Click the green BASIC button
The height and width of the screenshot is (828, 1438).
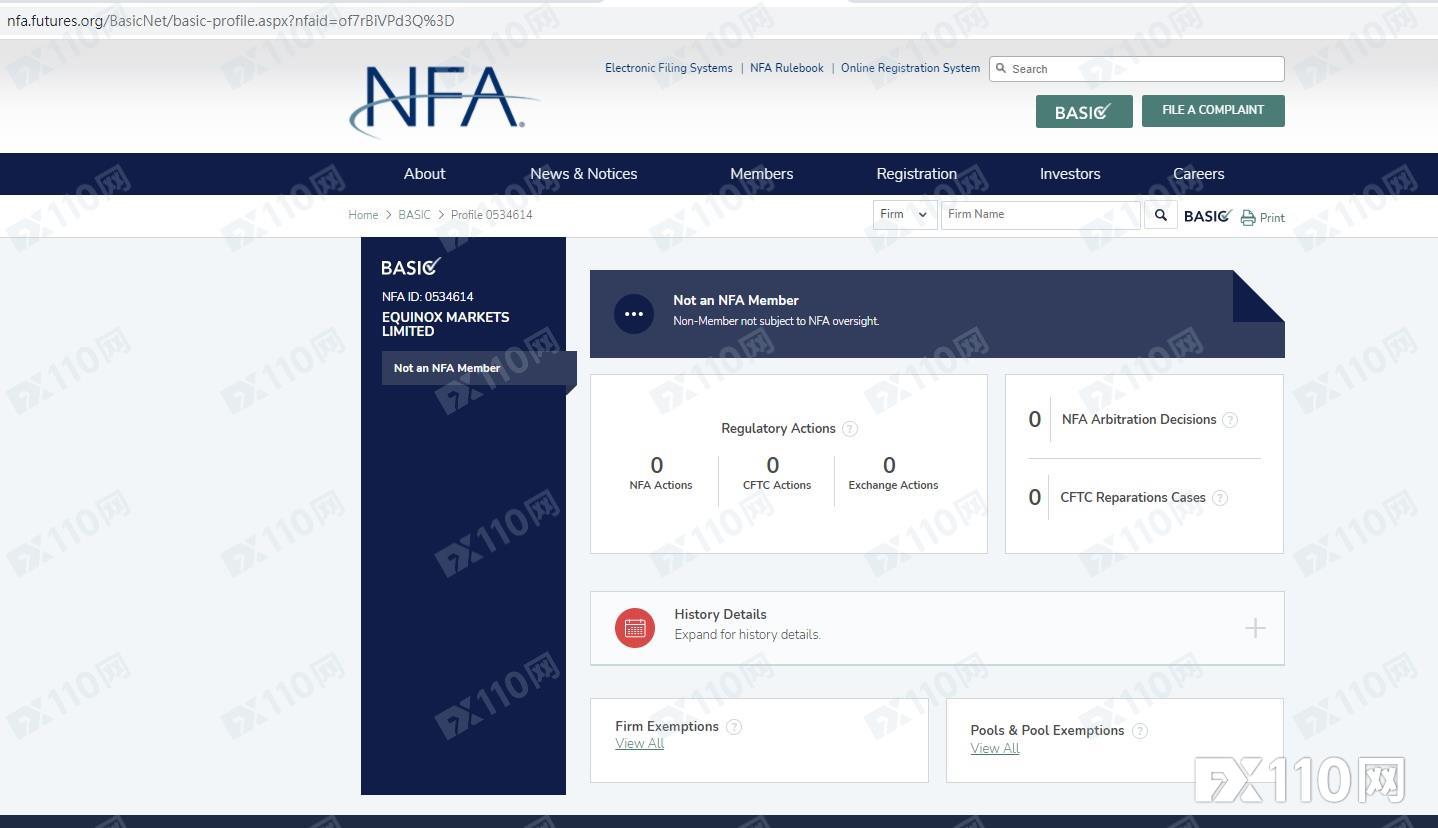coord(1084,112)
